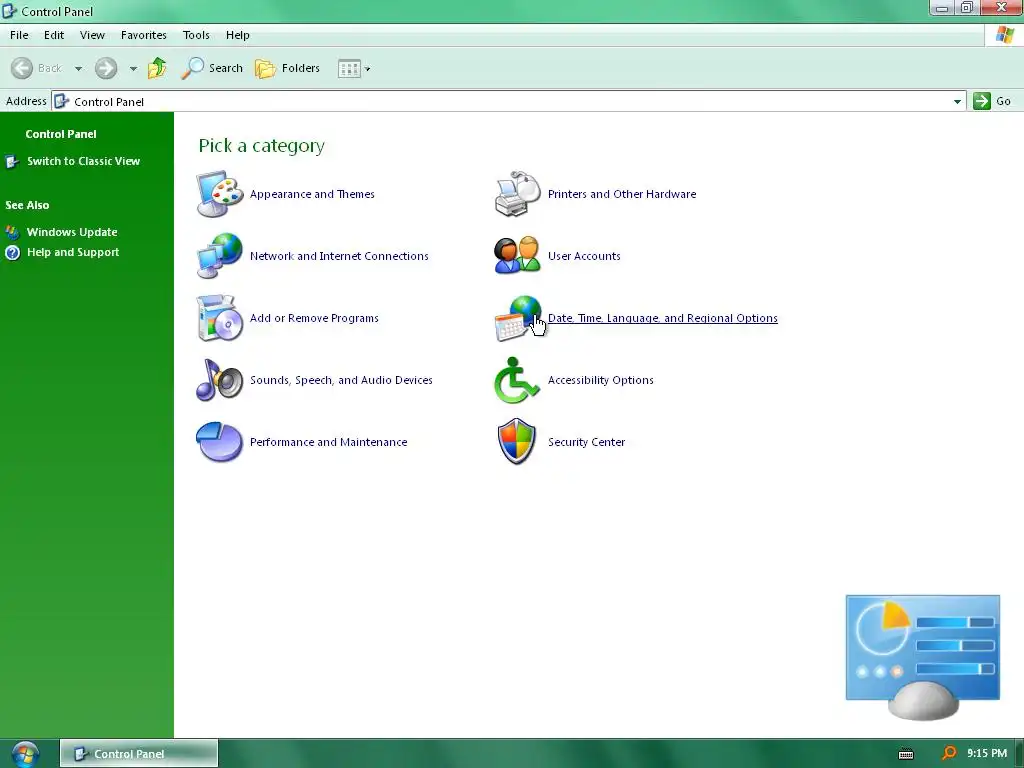This screenshot has width=1024, height=768.
Task: Click the Control Panel icon in address bar
Action: 61,101
